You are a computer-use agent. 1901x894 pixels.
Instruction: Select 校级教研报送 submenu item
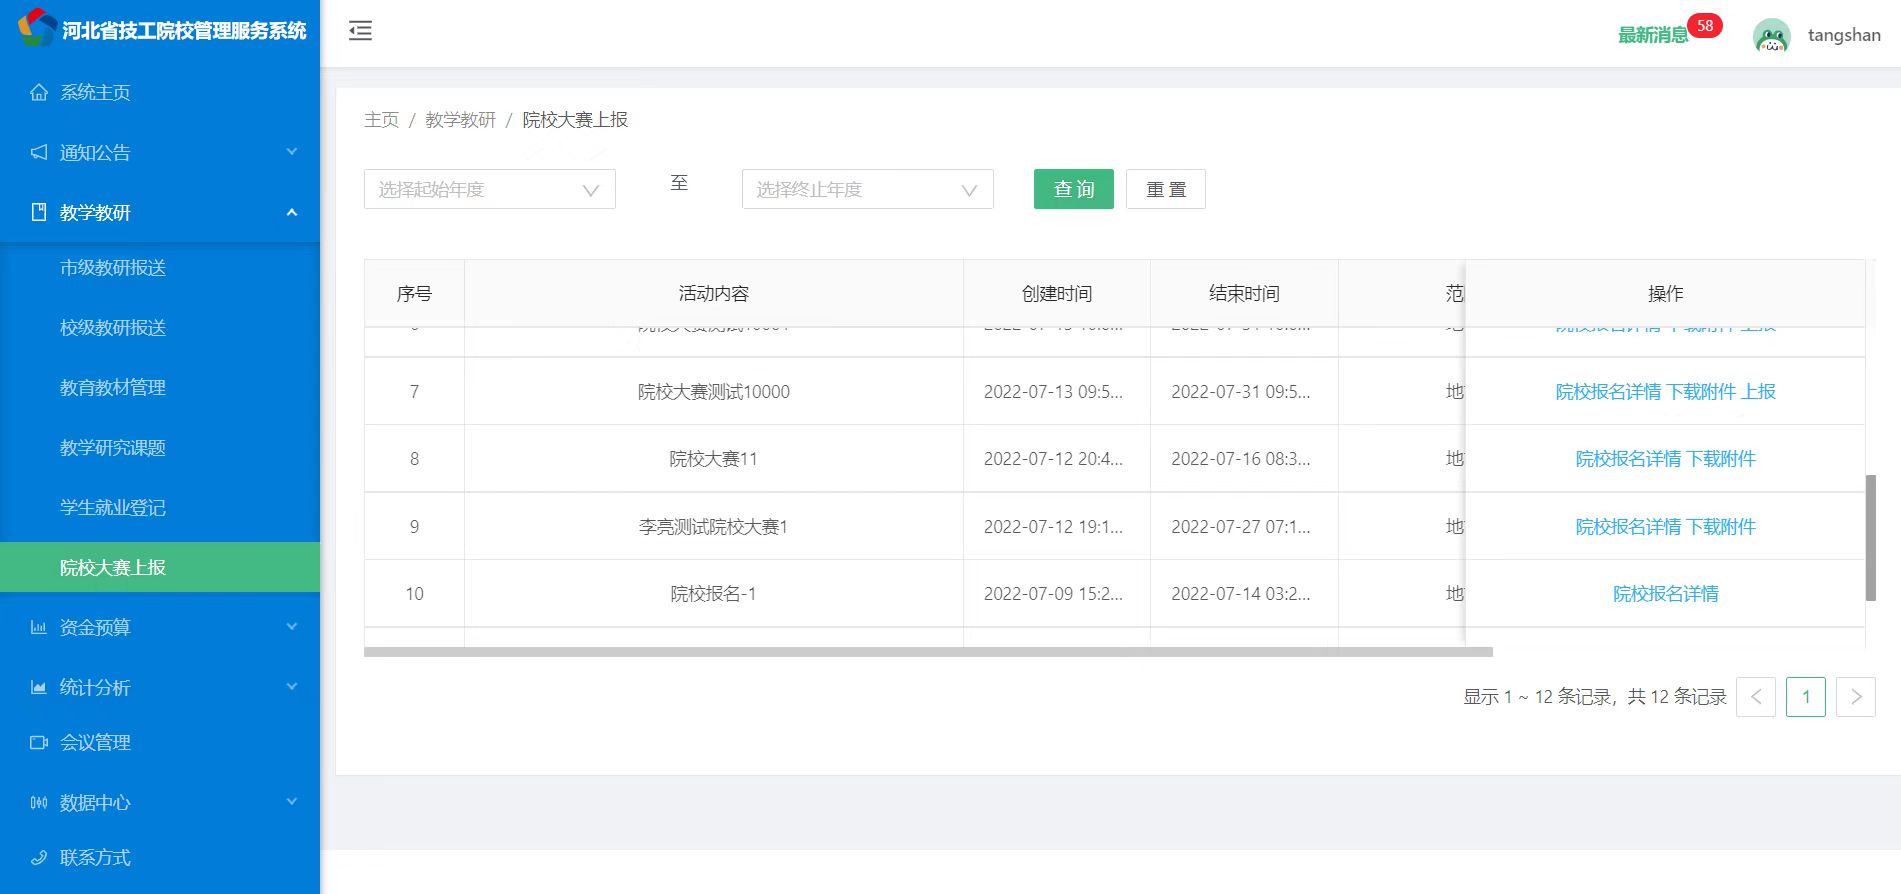coord(160,327)
